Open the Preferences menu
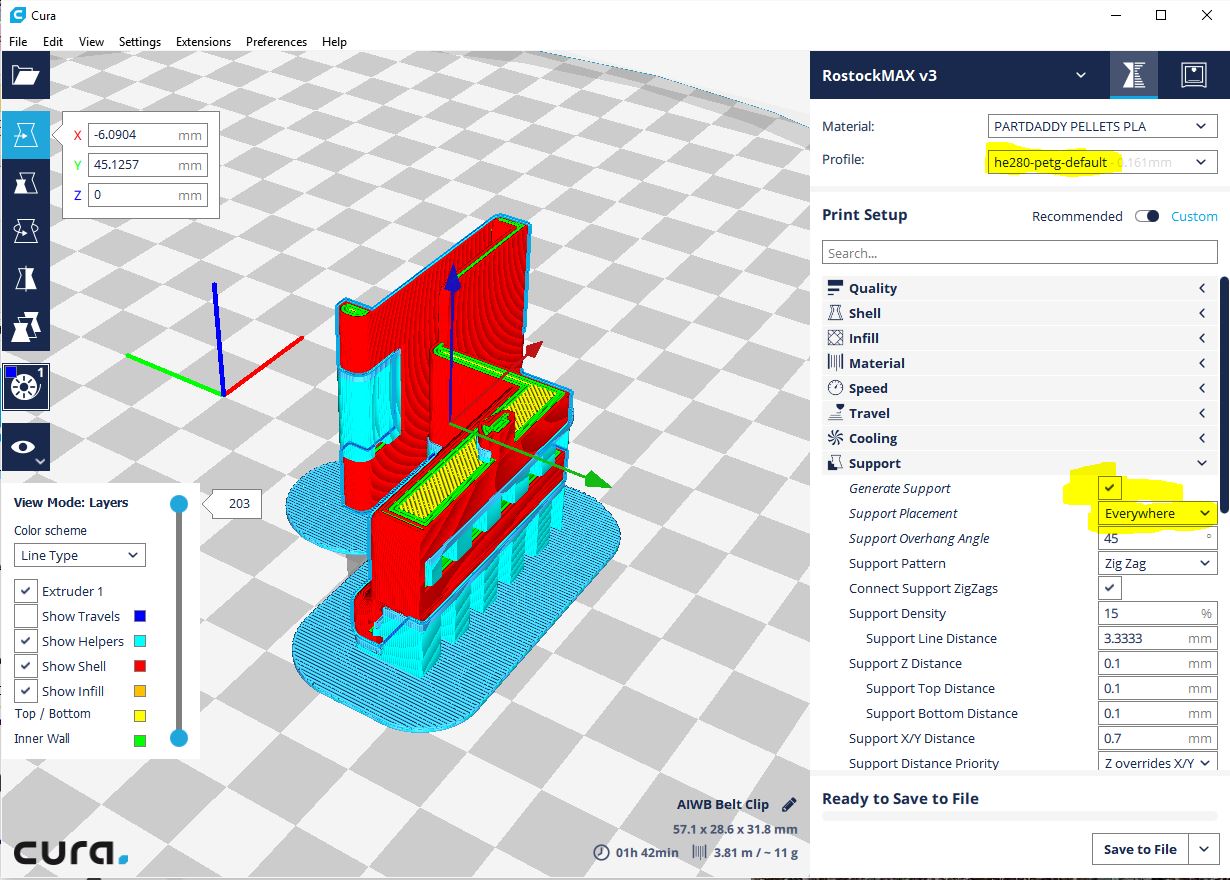The image size is (1230, 880). coord(276,42)
